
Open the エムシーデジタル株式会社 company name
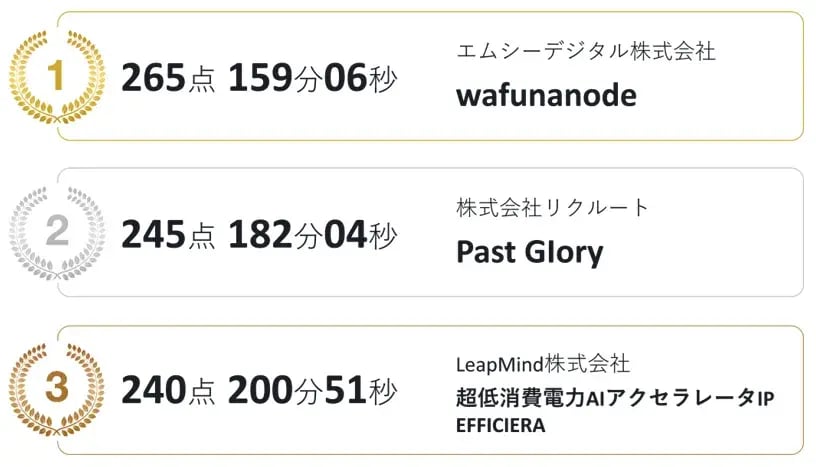(x=585, y=51)
